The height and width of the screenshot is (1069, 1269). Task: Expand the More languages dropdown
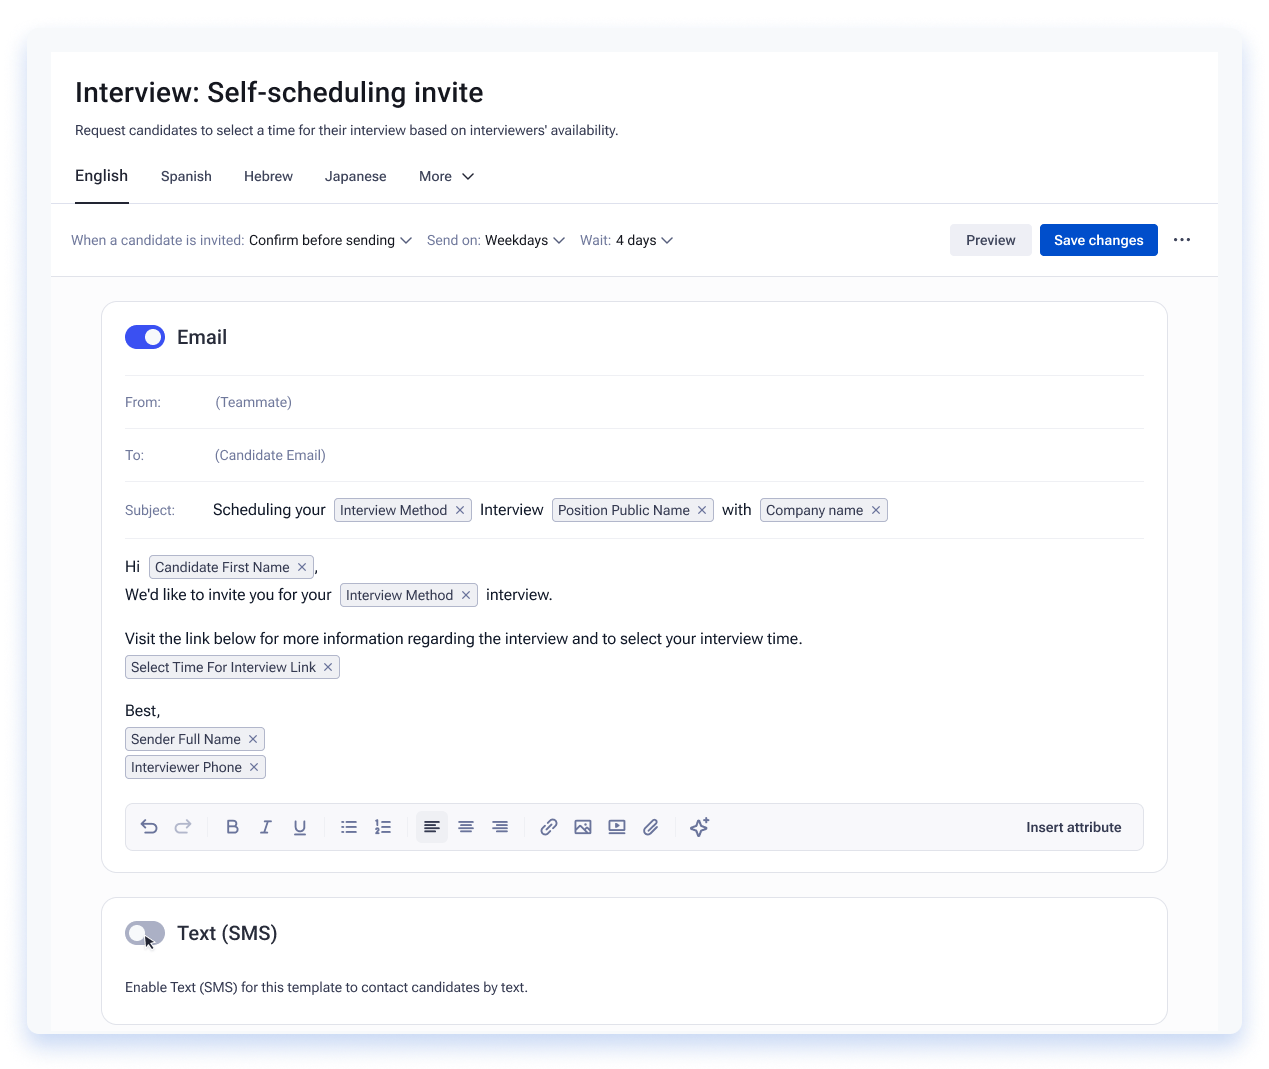point(446,176)
